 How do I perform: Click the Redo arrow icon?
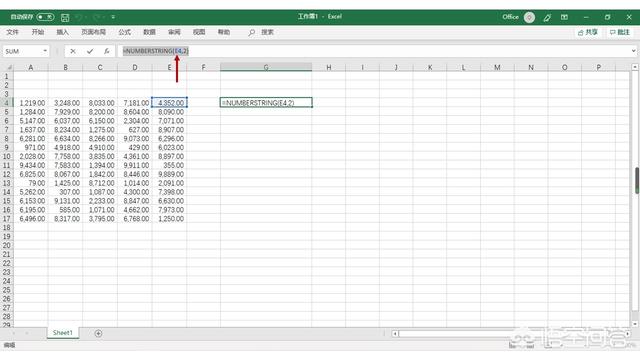pyautogui.click(x=97, y=17)
